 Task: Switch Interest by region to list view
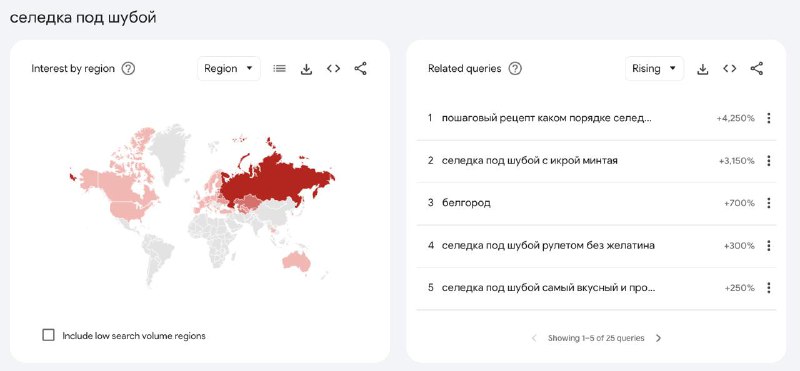pos(279,68)
